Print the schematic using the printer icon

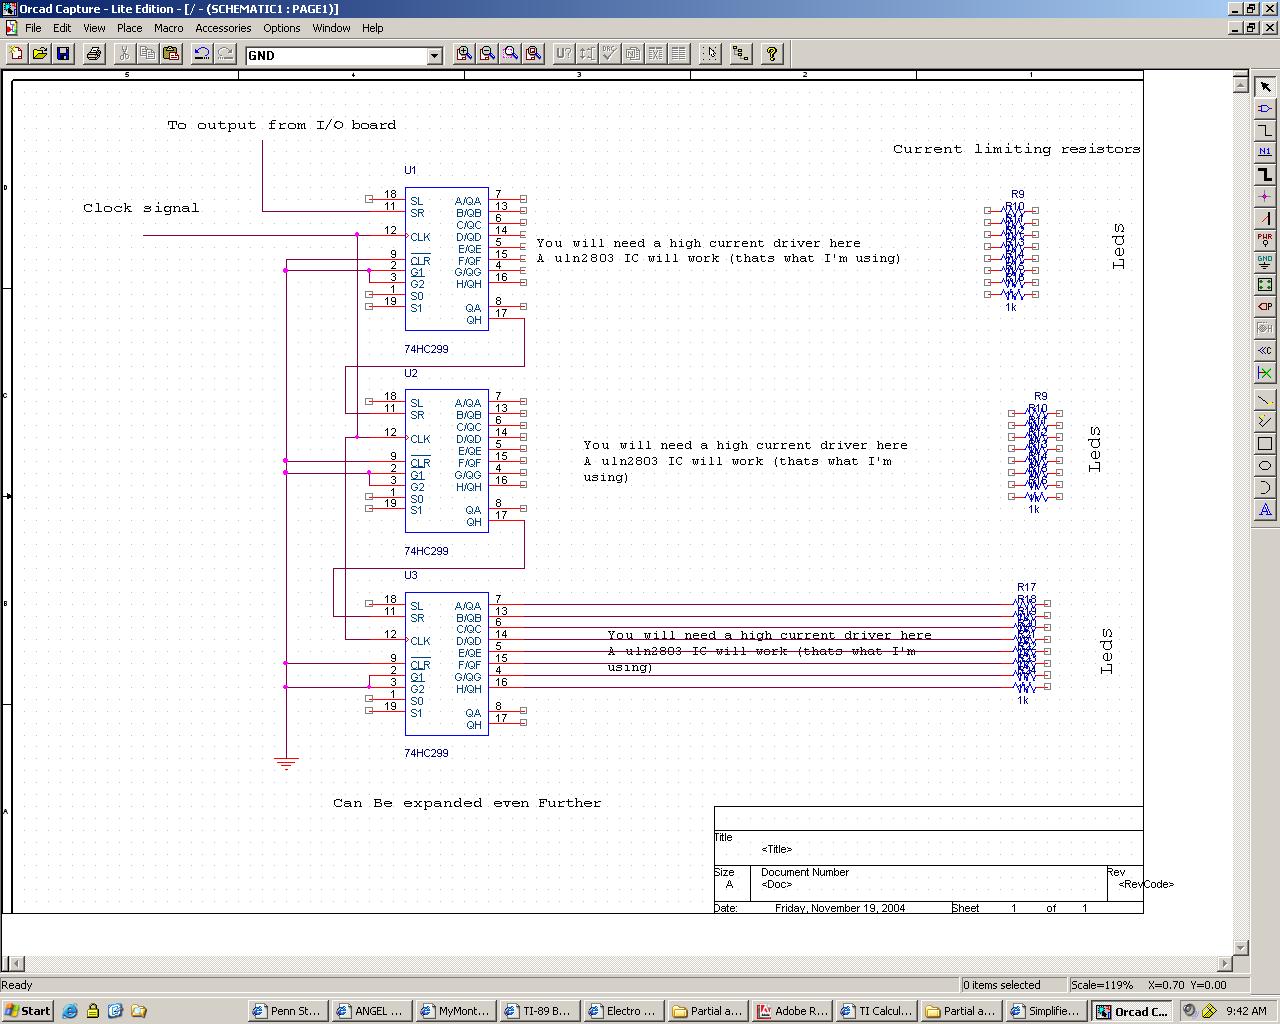[x=93, y=54]
